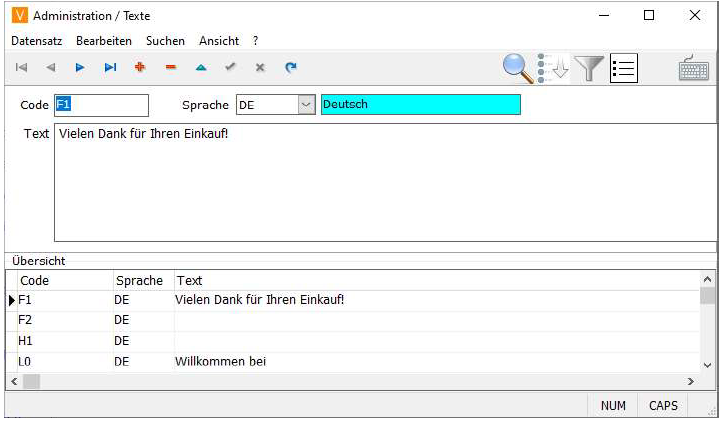Viewport: 721px width, 421px height.
Task: Click the funnel filter icon
Action: pyautogui.click(x=591, y=68)
